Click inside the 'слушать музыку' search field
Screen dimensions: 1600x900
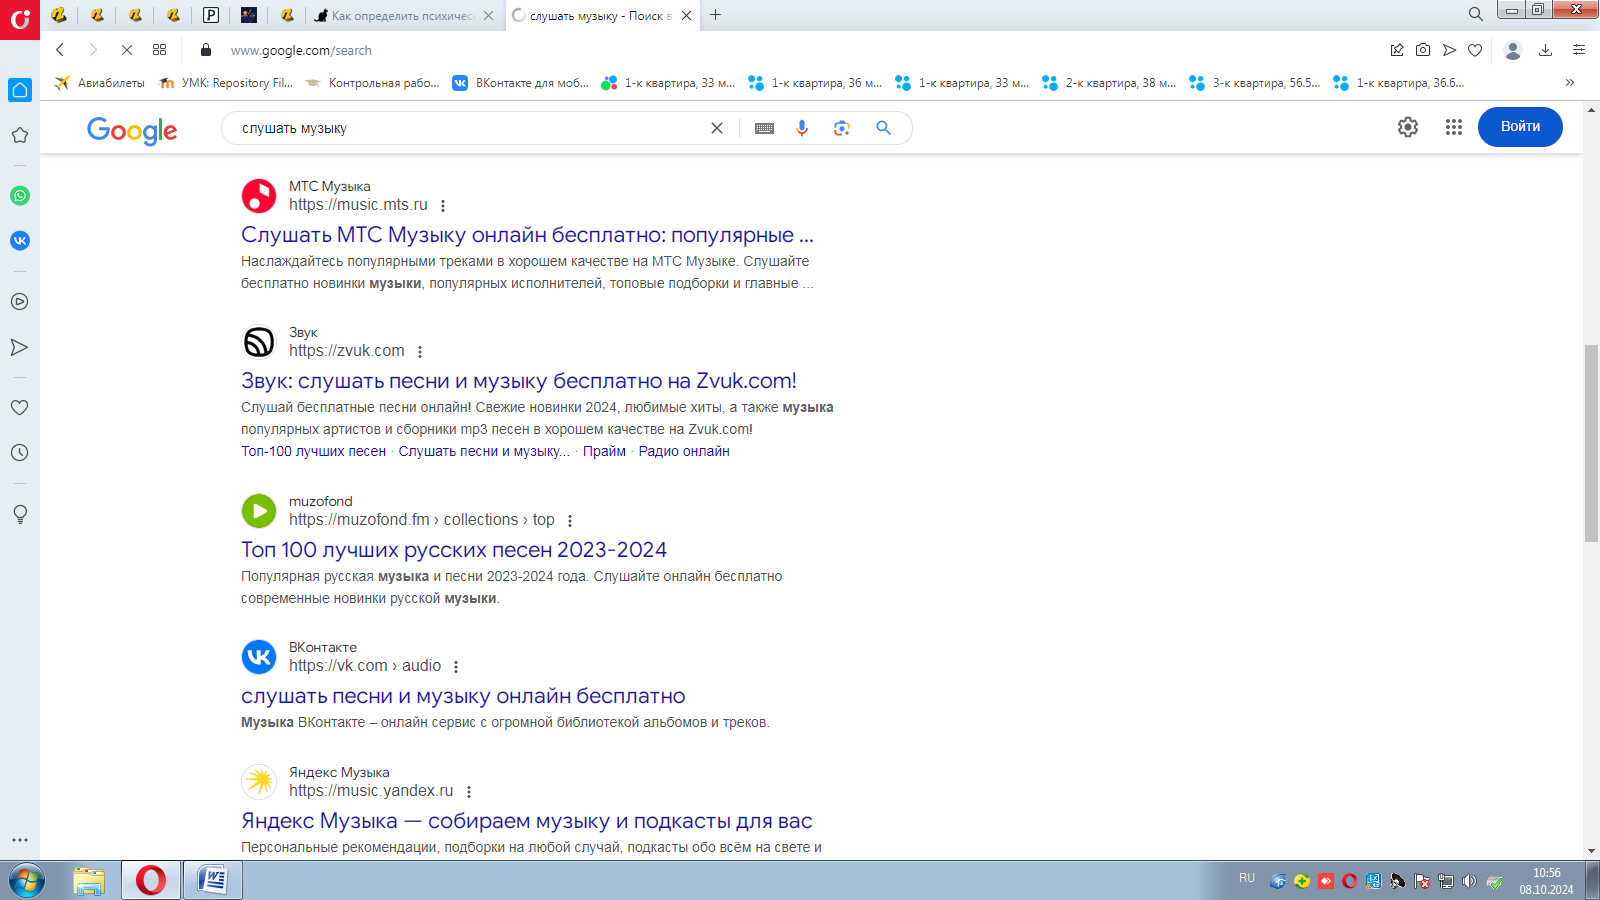pyautogui.click(x=470, y=128)
